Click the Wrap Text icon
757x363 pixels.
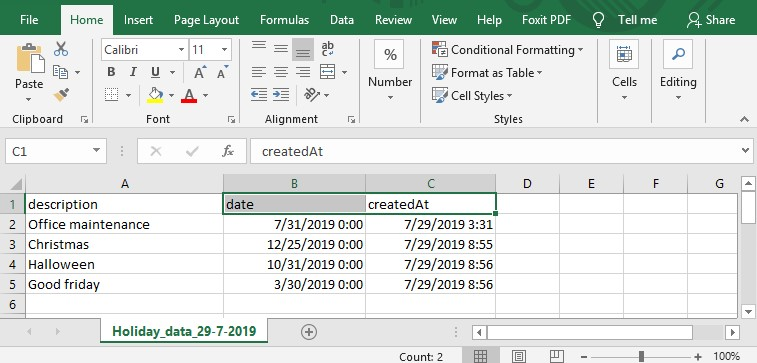(x=328, y=49)
